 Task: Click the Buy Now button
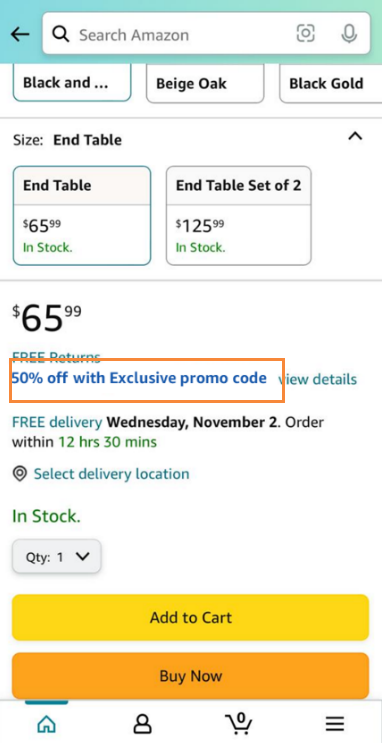coord(191,676)
